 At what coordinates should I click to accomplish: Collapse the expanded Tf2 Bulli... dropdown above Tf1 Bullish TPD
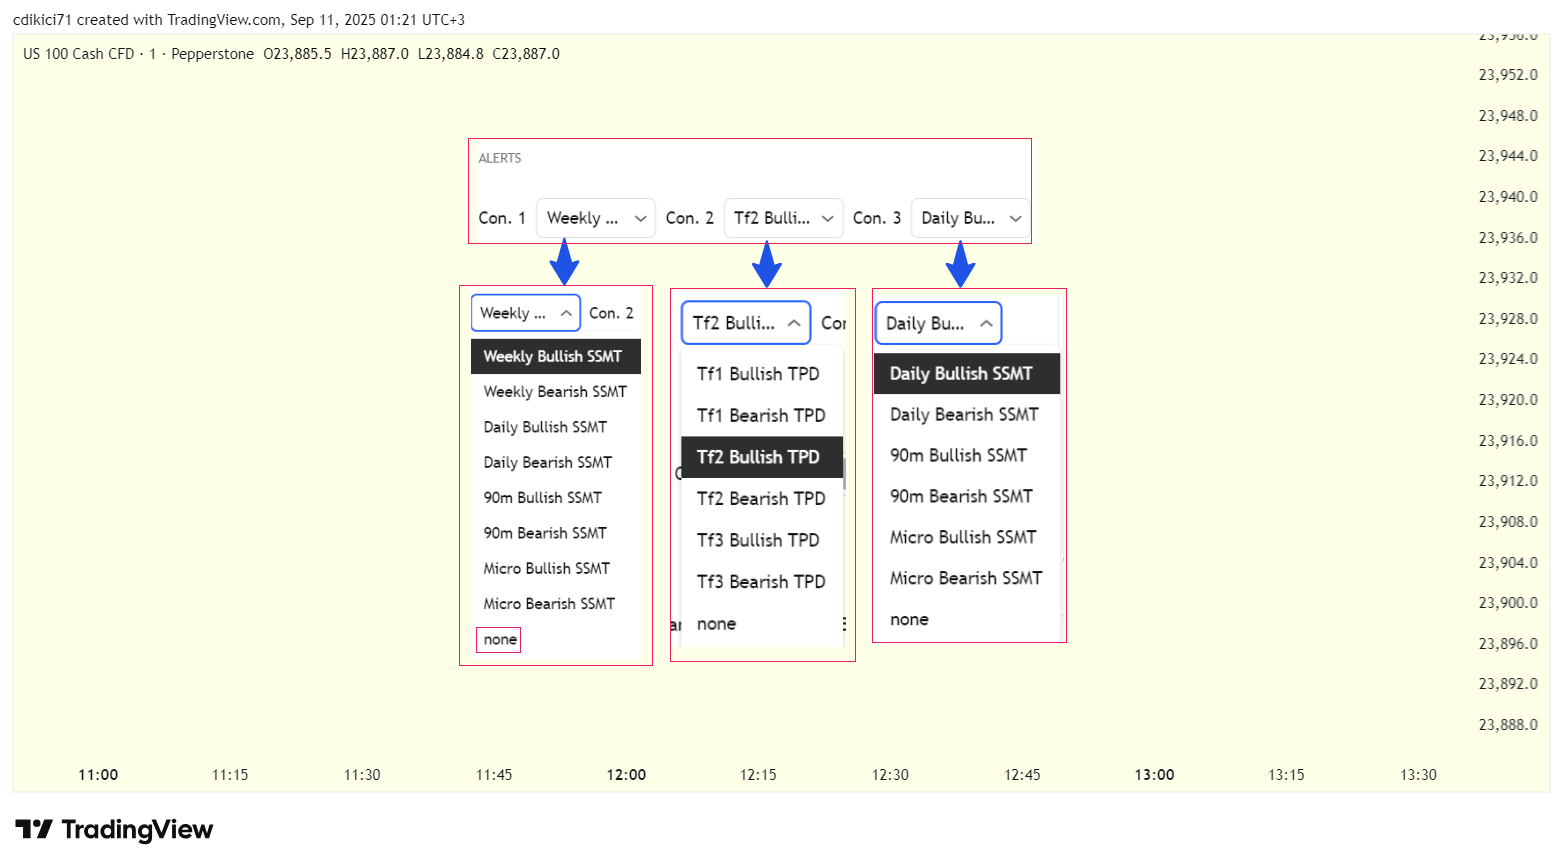point(746,323)
